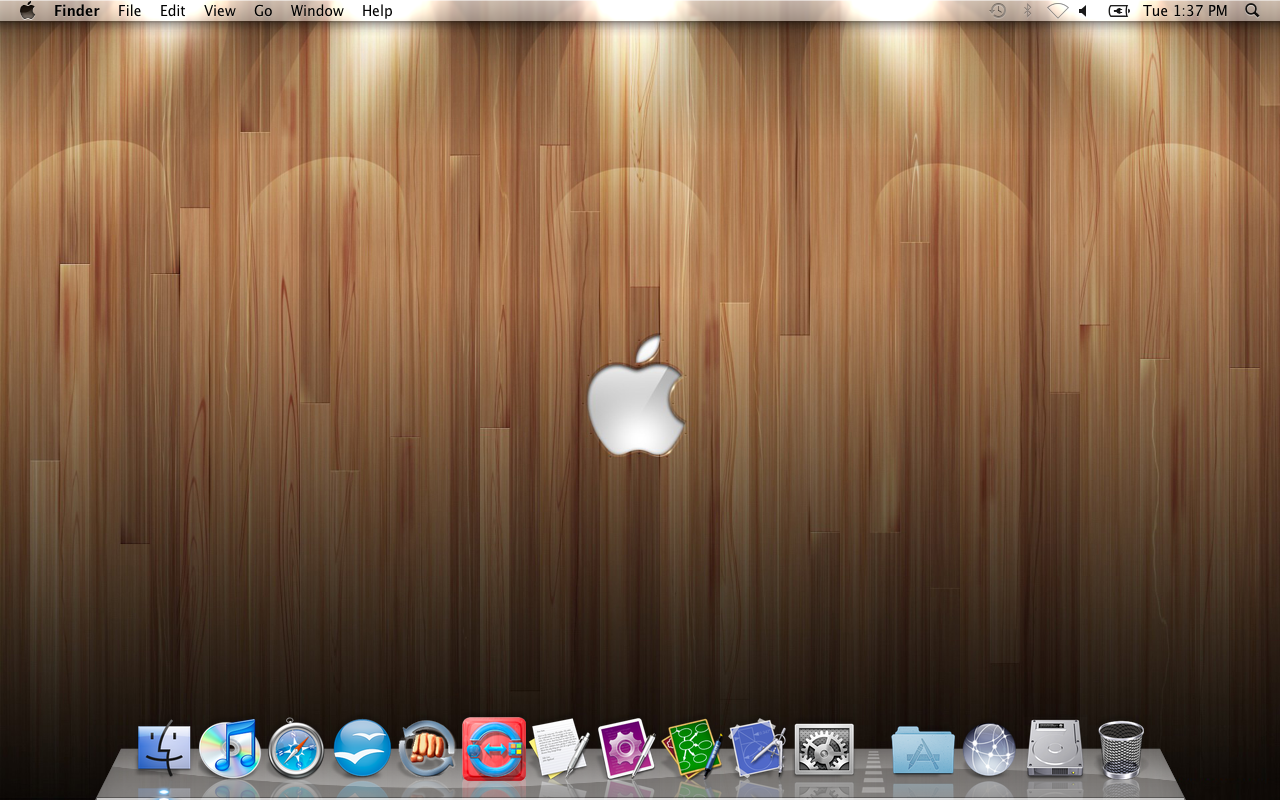Viewport: 1280px width, 800px height.
Task: Launch iTunes from the Dock
Action: coord(230,748)
